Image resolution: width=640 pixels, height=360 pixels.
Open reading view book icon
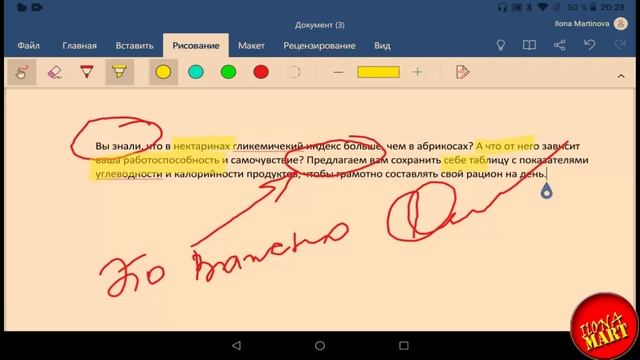point(529,45)
